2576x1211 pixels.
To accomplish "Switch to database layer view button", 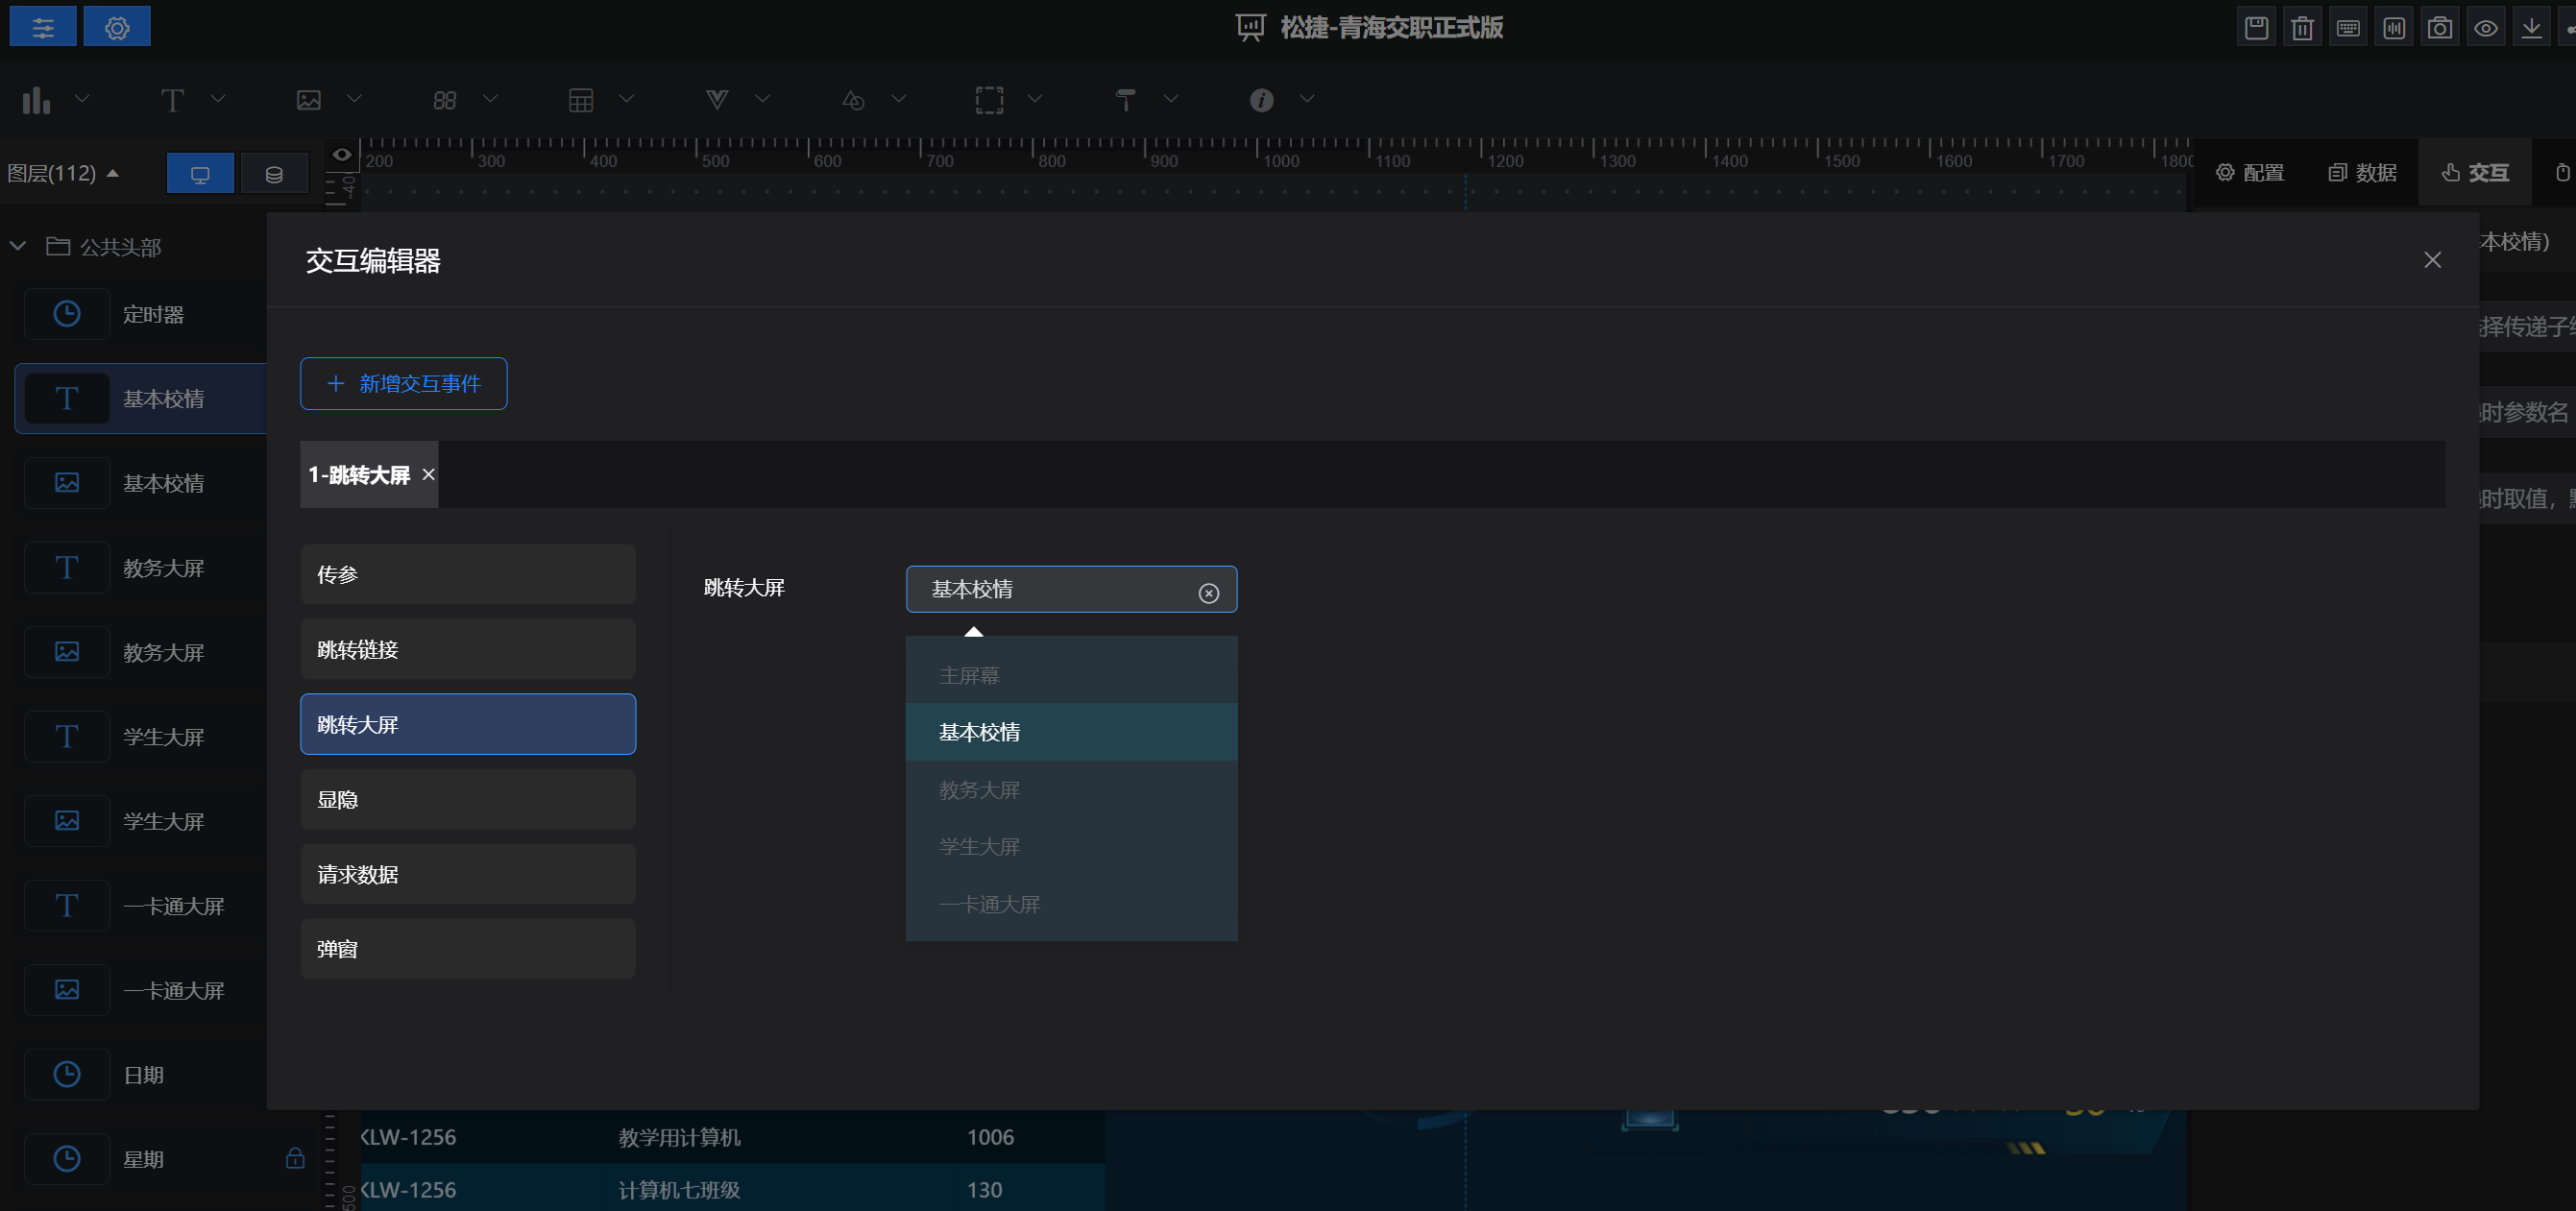I will (274, 174).
